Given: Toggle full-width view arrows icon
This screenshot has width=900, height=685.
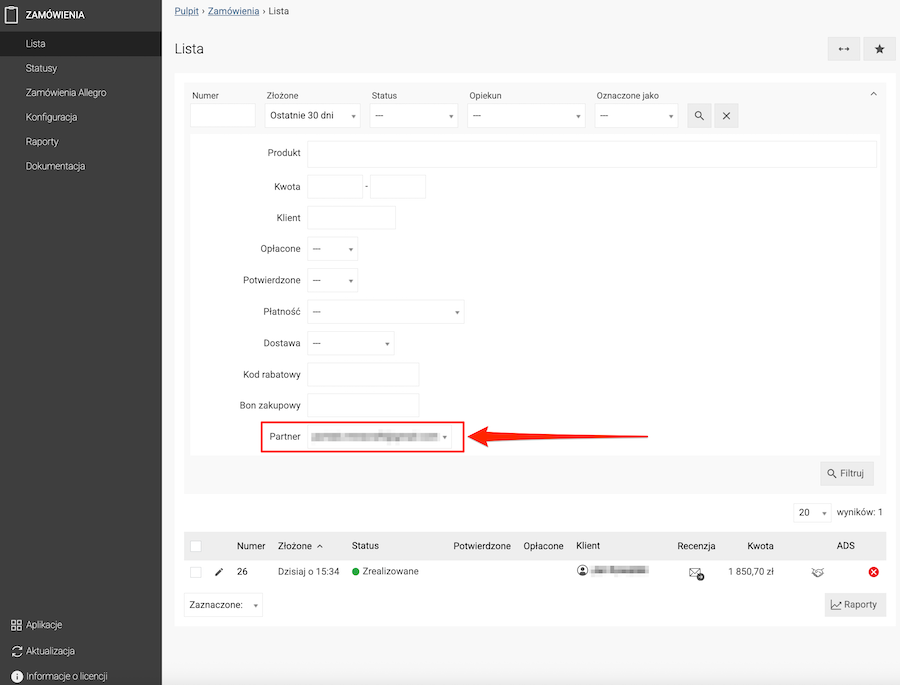Looking at the screenshot, I should tap(844, 49).
